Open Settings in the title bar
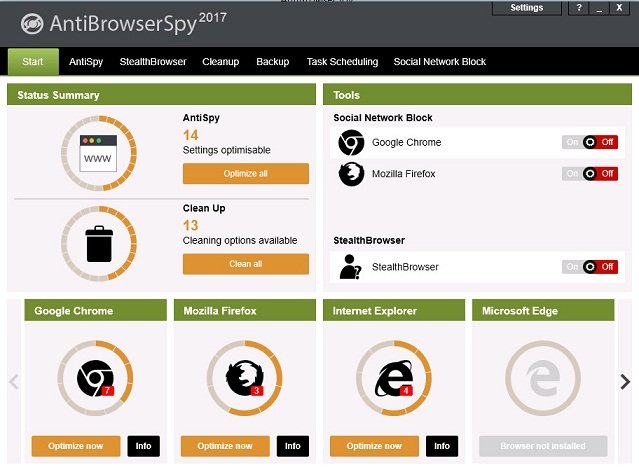The image size is (639, 470). click(527, 8)
